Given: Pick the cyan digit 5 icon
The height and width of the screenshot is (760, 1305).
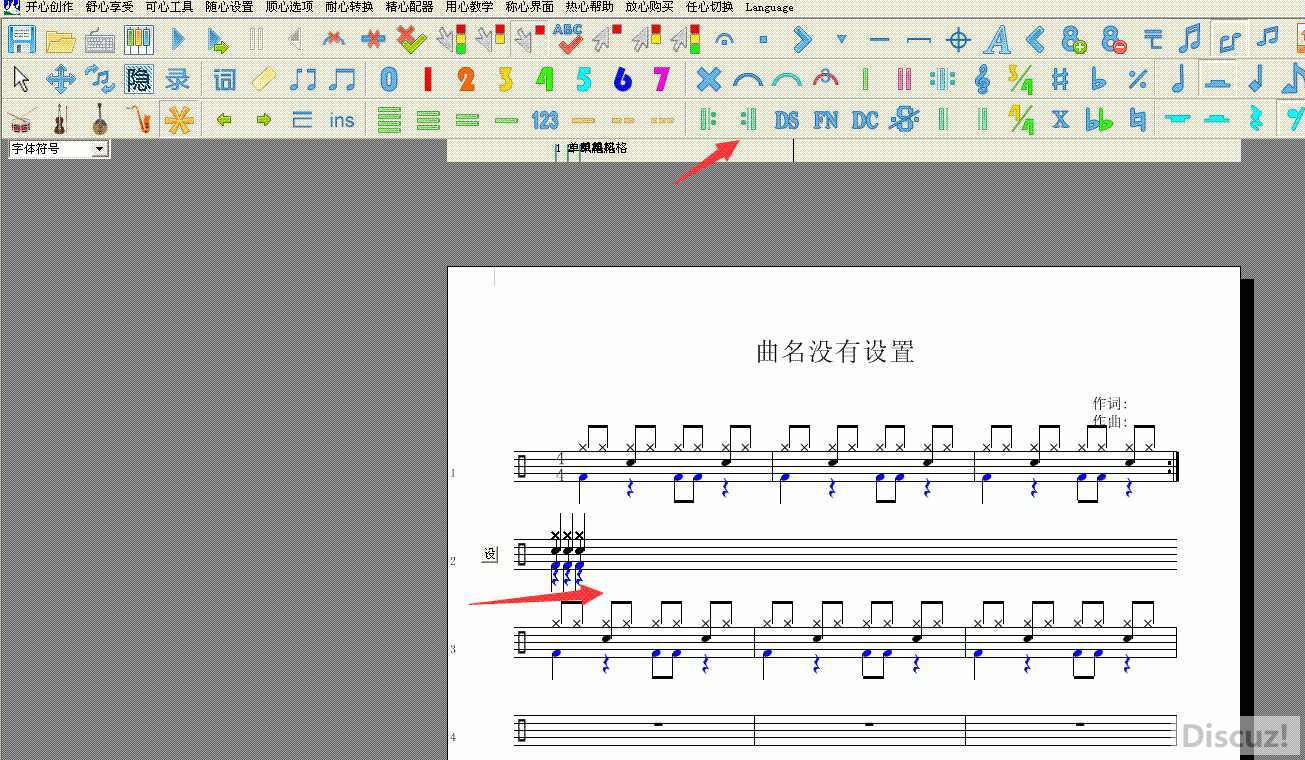Looking at the screenshot, I should tap(584, 79).
